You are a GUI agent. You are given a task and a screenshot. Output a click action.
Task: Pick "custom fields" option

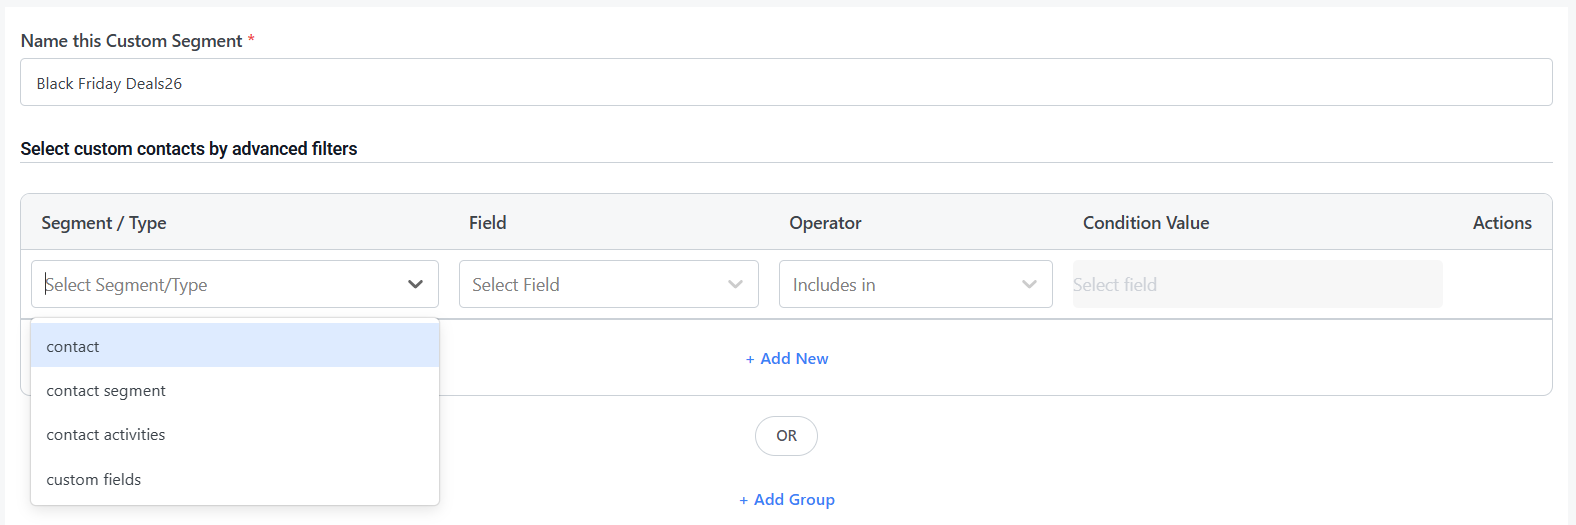tap(235, 479)
